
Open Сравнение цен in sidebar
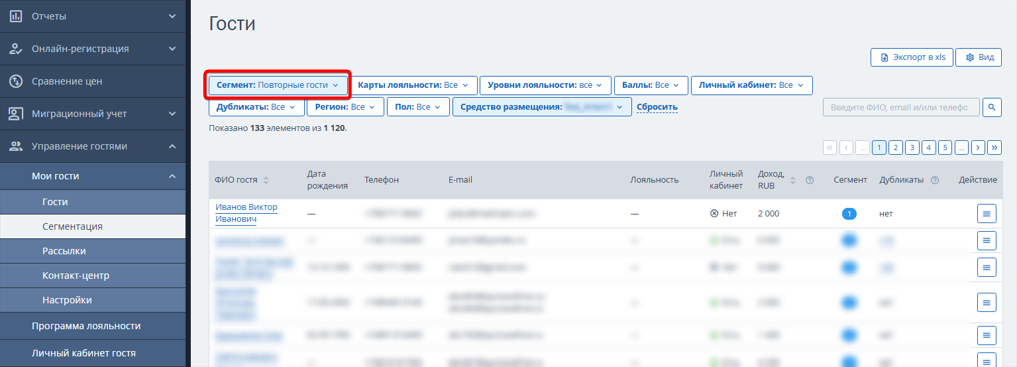92,81
